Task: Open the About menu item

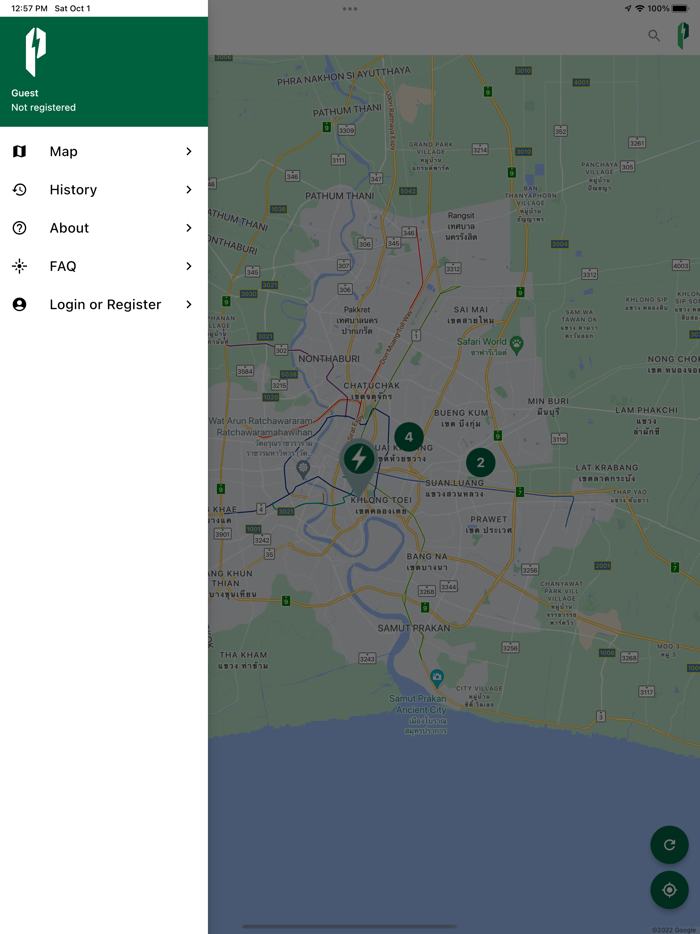Action: click(x=104, y=228)
